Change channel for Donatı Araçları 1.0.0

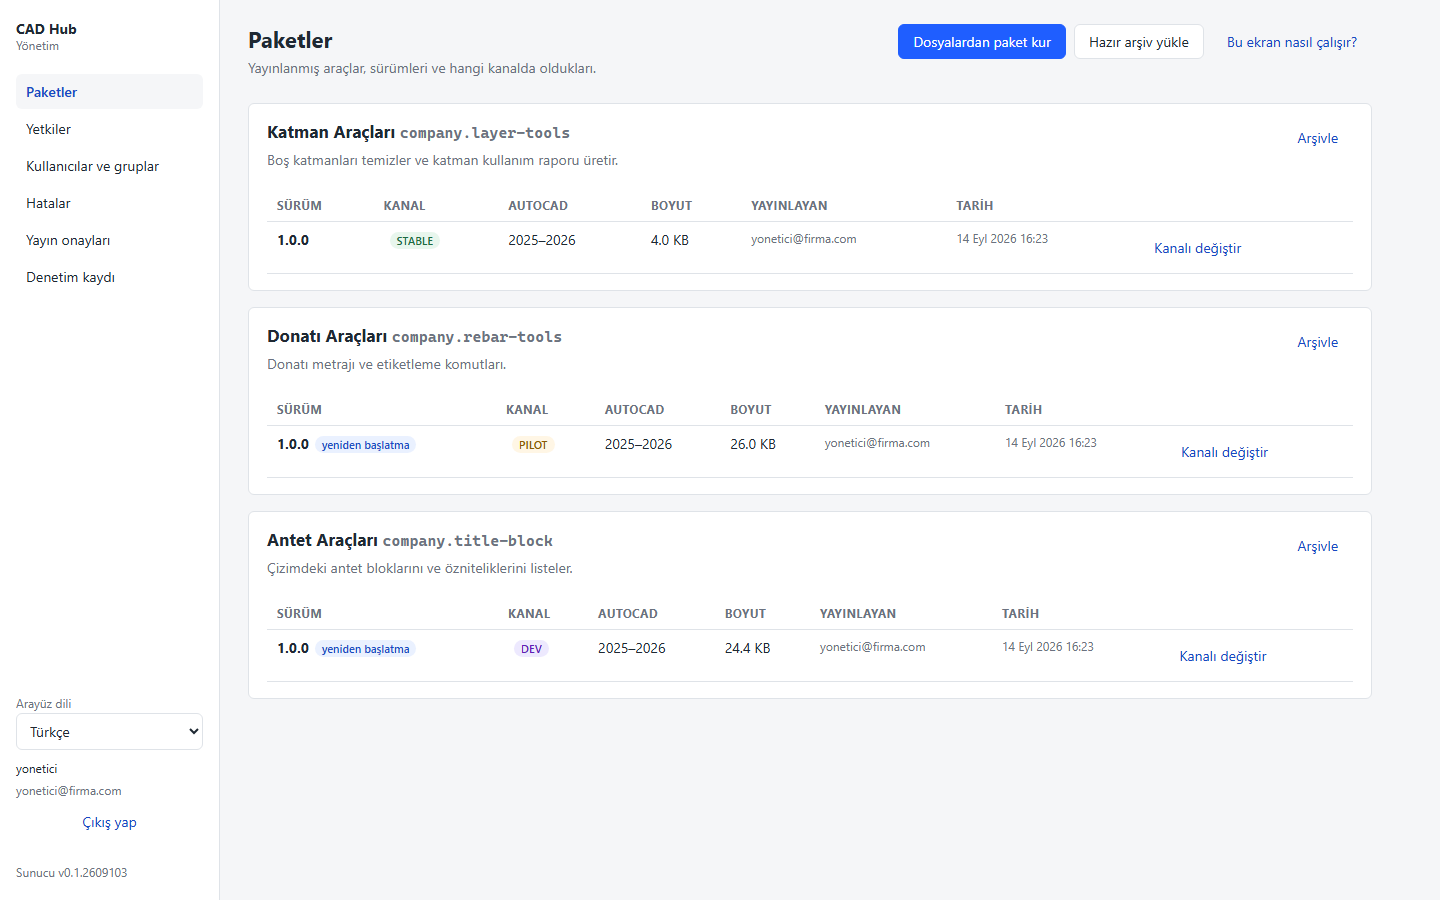1224,452
